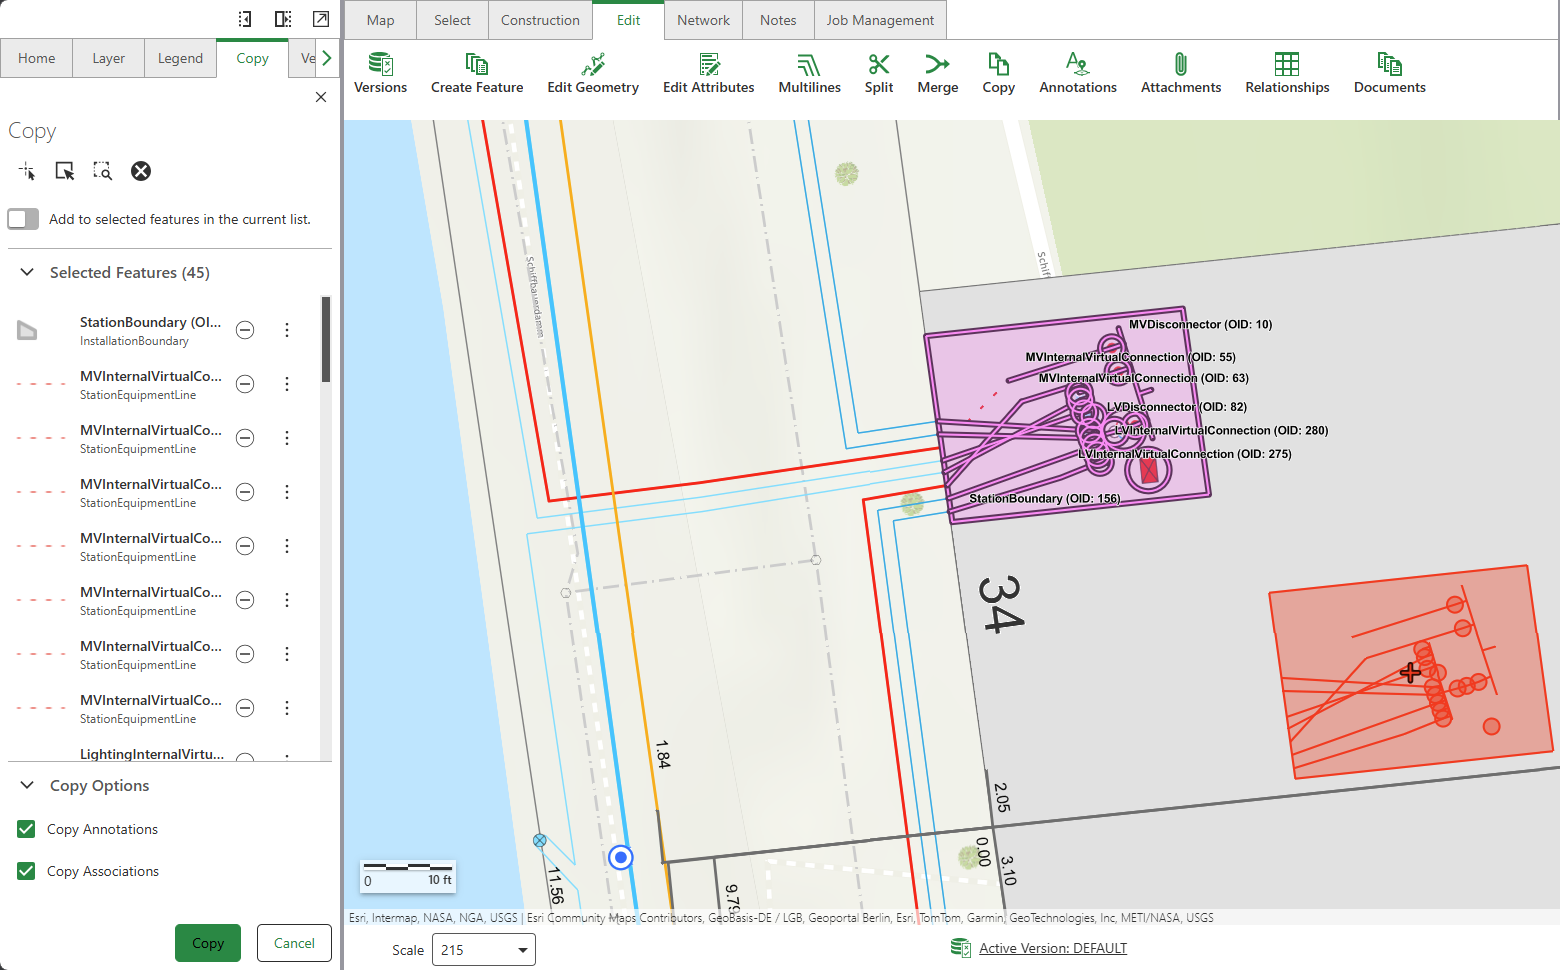Image resolution: width=1560 pixels, height=970 pixels.
Task: Uncheck Copy Associations checkbox
Action: 26,871
